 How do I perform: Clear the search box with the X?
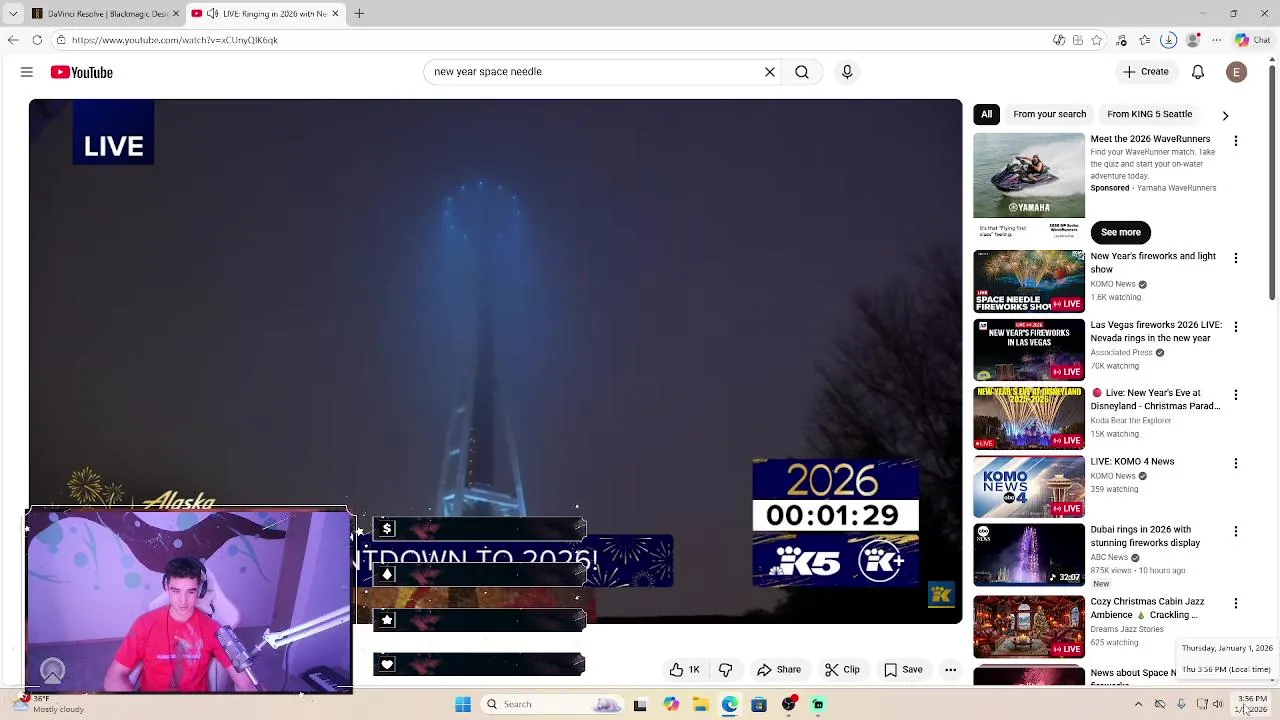[x=770, y=72]
